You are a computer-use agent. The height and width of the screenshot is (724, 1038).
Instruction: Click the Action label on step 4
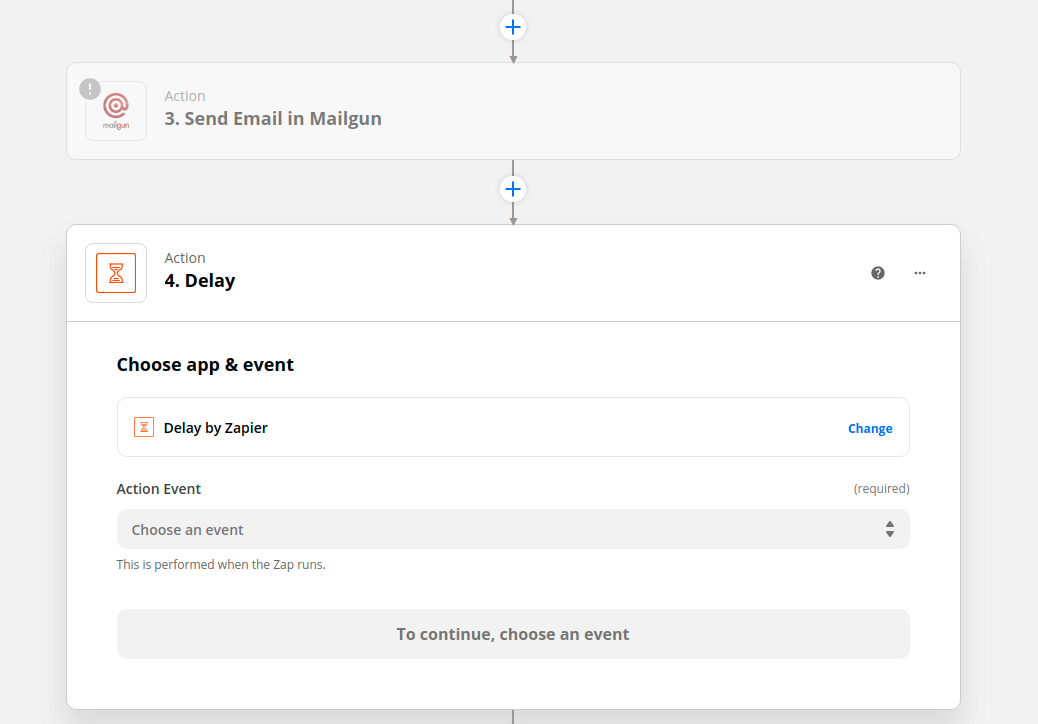[185, 257]
